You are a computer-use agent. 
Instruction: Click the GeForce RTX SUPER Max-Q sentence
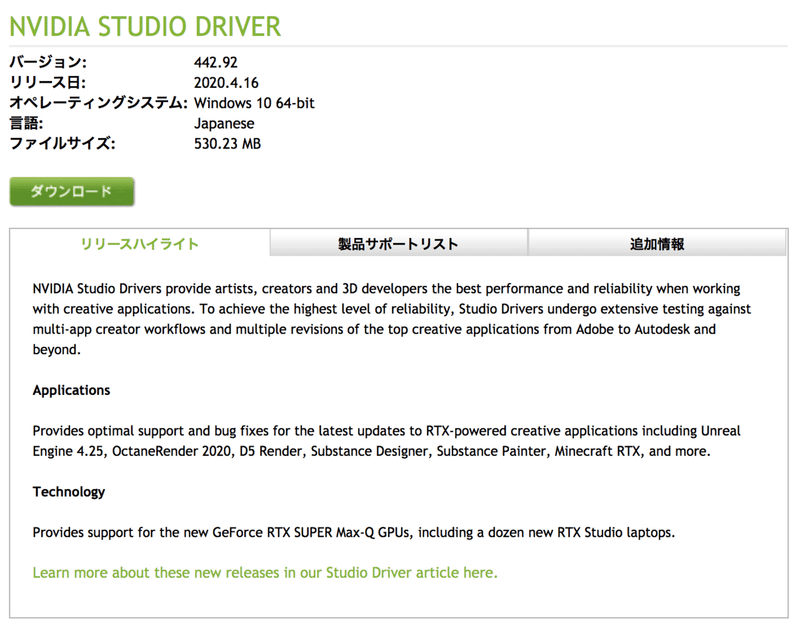[x=354, y=532]
